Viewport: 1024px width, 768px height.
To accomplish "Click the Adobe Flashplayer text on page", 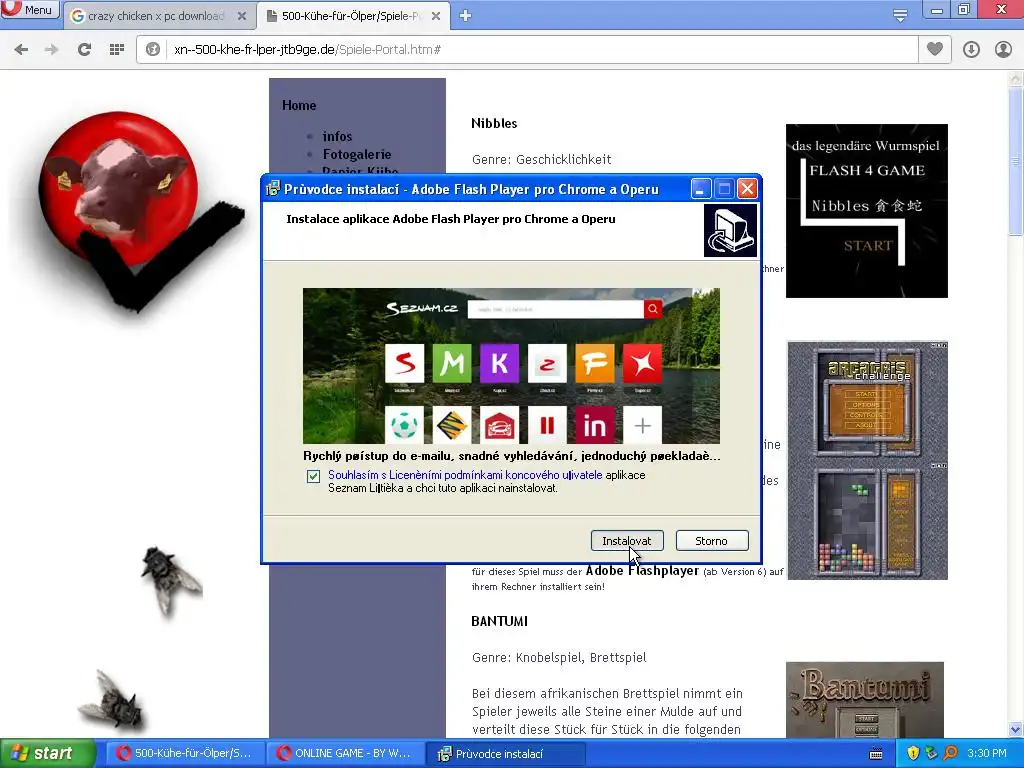I will [x=642, y=571].
